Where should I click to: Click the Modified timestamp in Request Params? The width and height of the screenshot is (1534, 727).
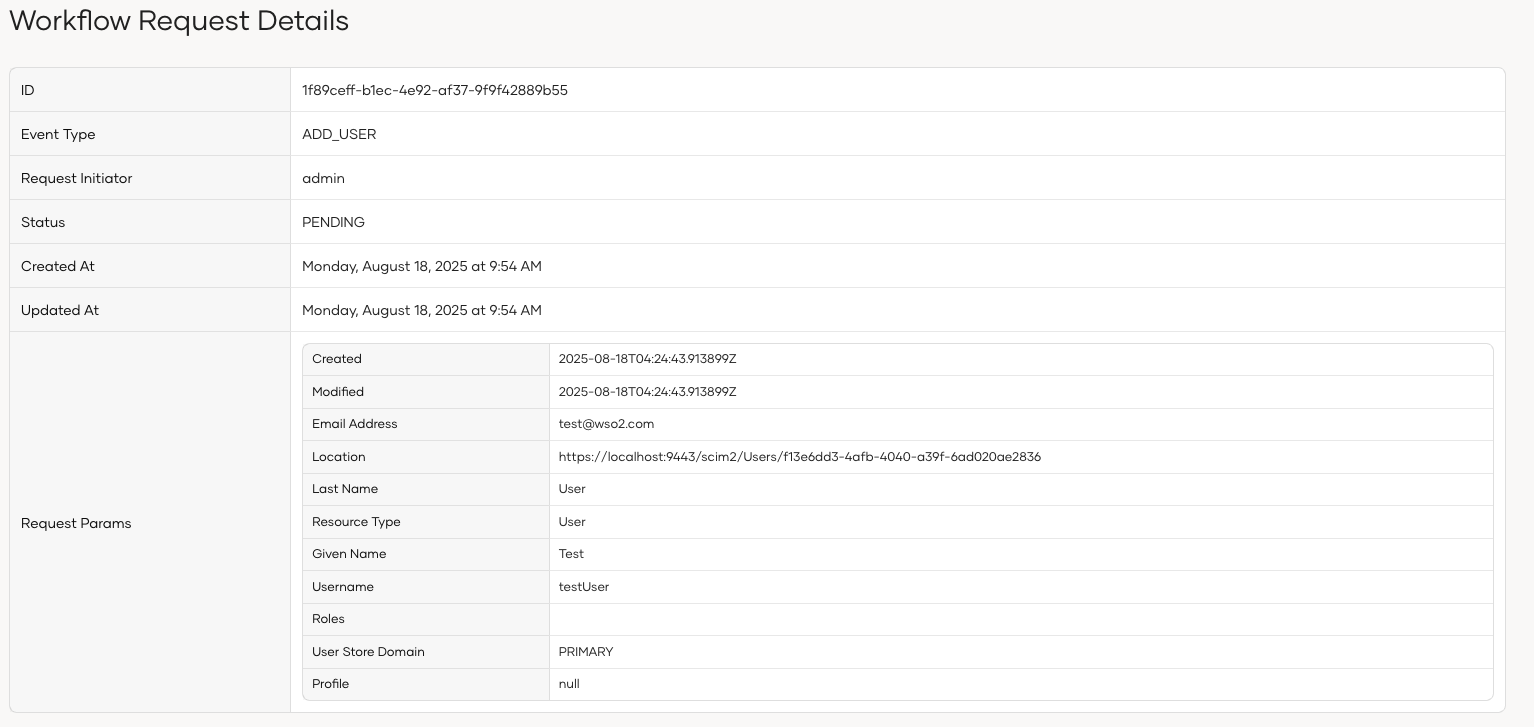pos(648,391)
